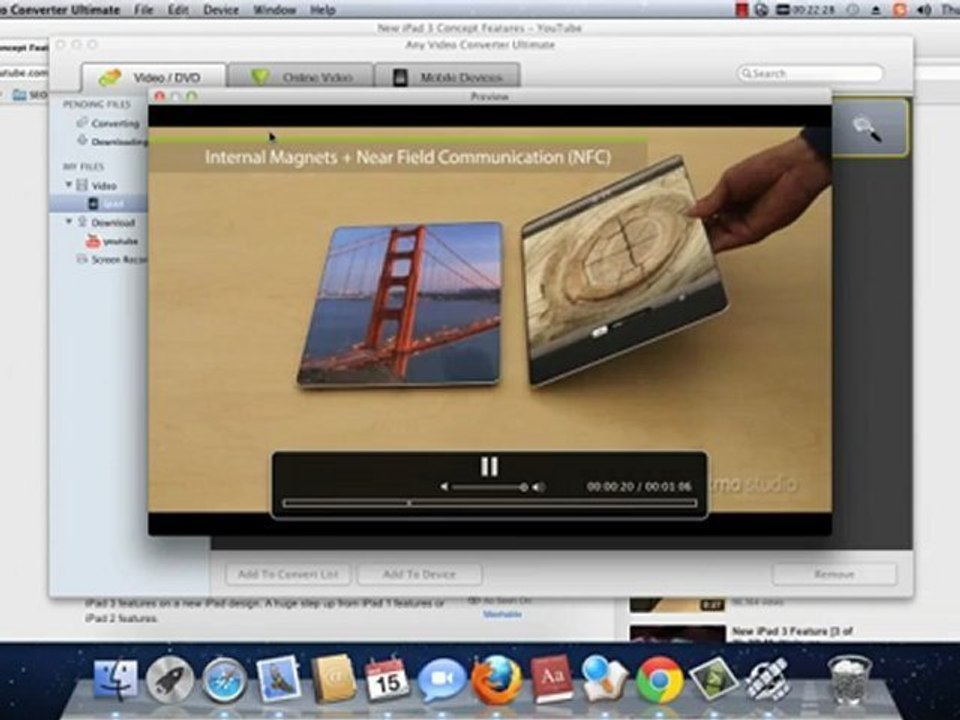Open Finder from the Dock
Screen dimensions: 960x720
click(115, 679)
